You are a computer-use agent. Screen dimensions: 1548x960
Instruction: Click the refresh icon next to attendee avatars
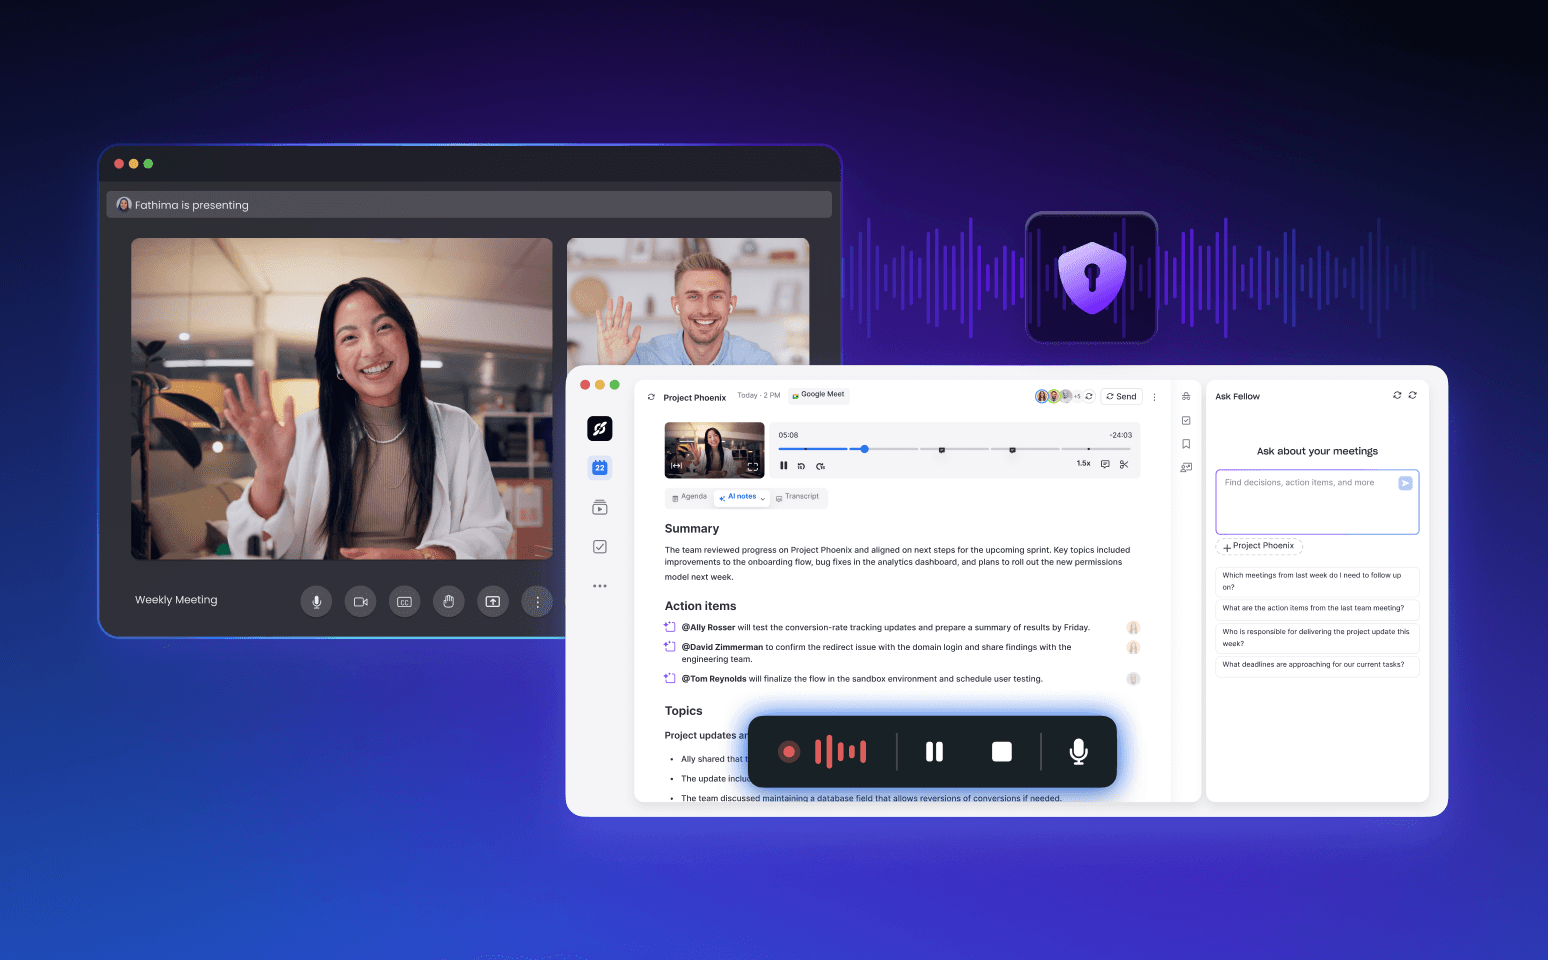[x=1089, y=397]
